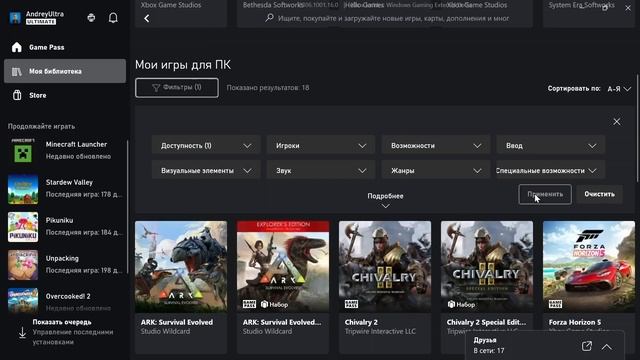Open ARK Explorer's Edition cover
The image size is (640, 360).
(x=283, y=267)
